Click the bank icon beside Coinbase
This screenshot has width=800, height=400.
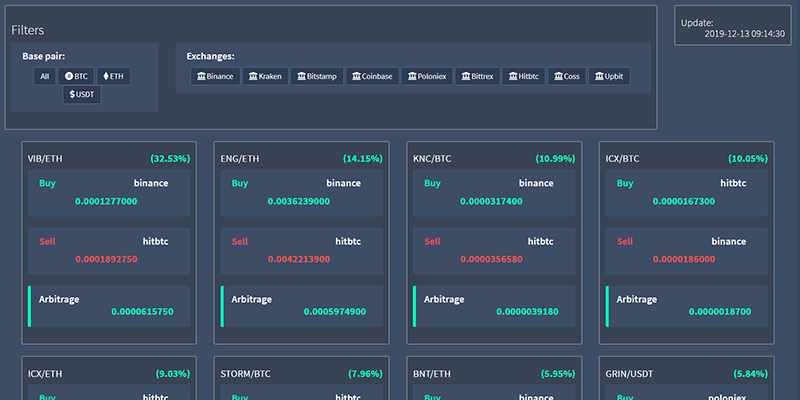coord(357,77)
